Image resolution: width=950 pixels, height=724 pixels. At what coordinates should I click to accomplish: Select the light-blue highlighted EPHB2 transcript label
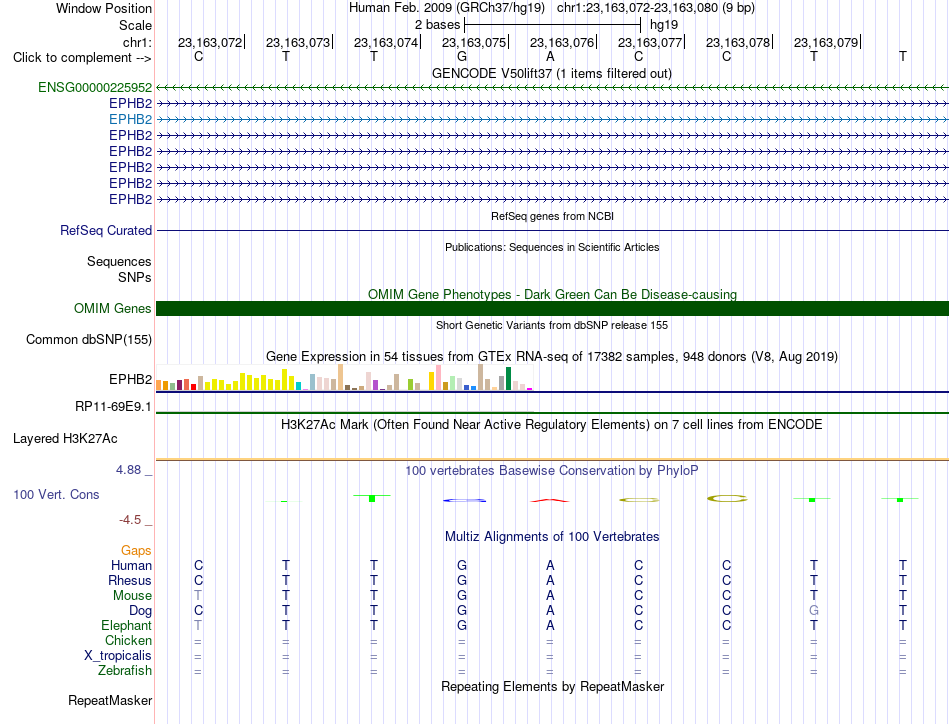pyautogui.click(x=130, y=119)
